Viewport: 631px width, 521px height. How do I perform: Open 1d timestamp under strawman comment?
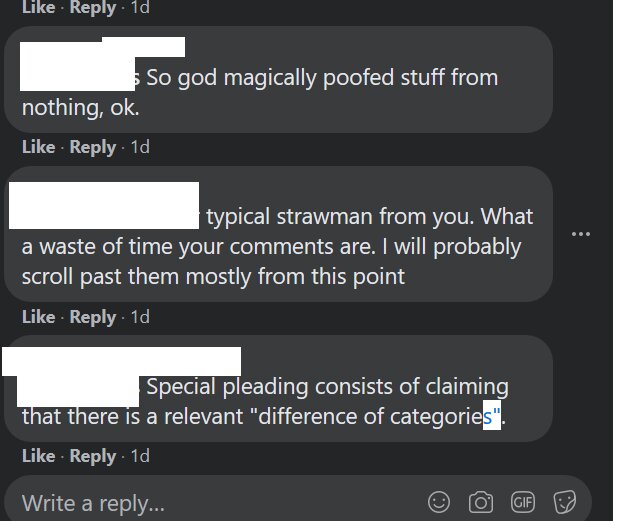(x=140, y=317)
